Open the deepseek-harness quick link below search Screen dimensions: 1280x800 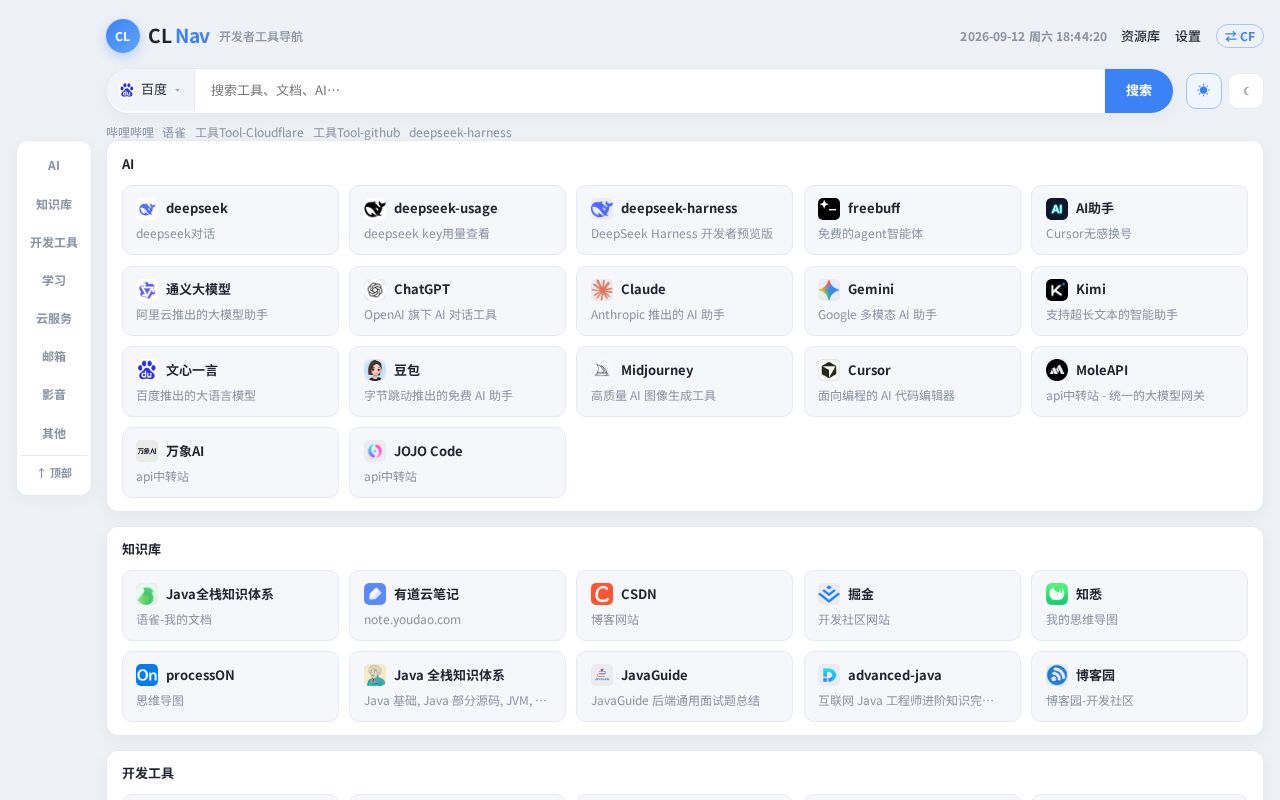click(x=460, y=133)
